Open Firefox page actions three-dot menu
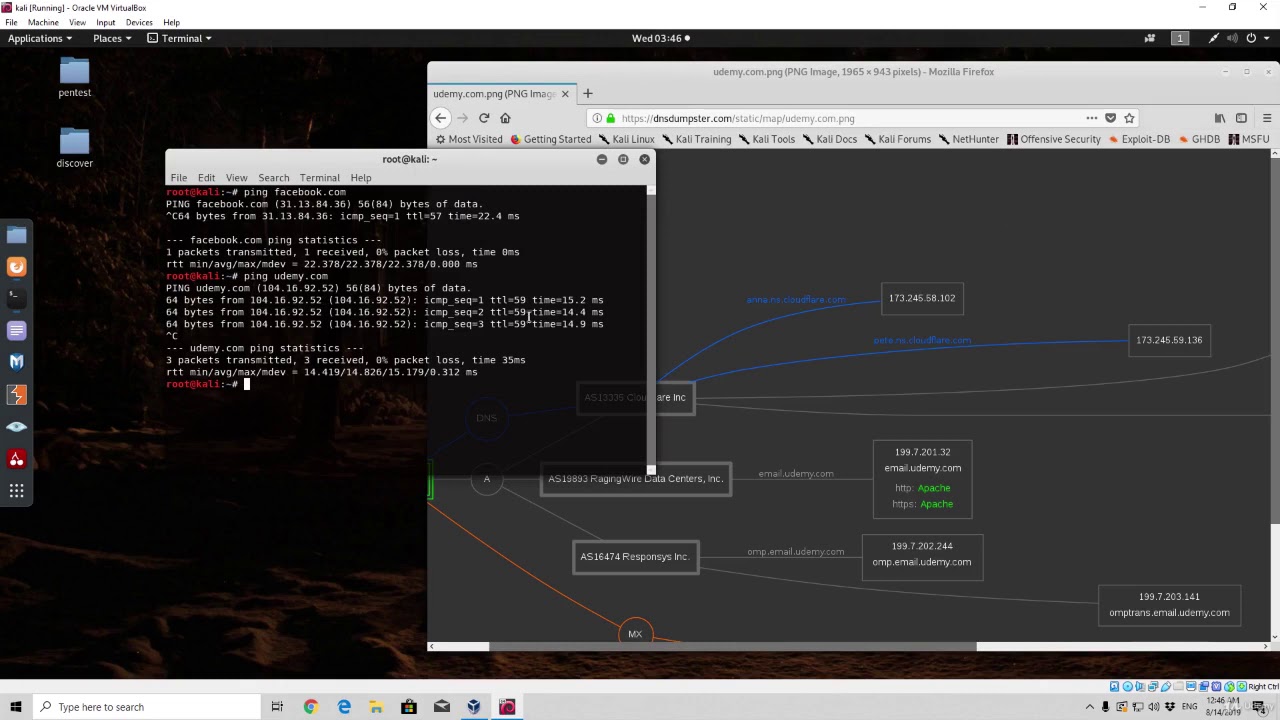The image size is (1280, 720). click(x=1092, y=118)
